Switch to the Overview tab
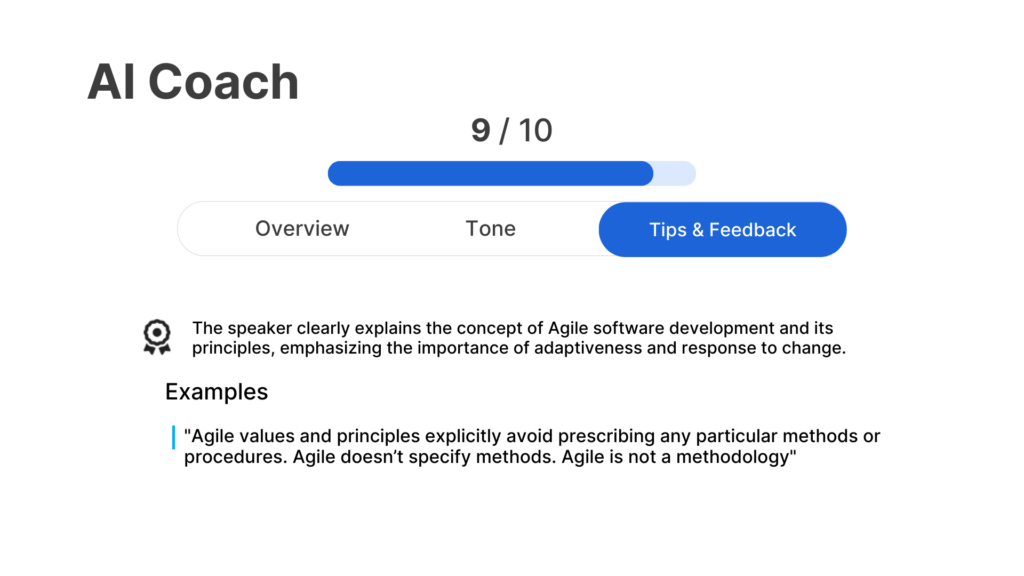The width and height of the screenshot is (1024, 576). (x=302, y=229)
